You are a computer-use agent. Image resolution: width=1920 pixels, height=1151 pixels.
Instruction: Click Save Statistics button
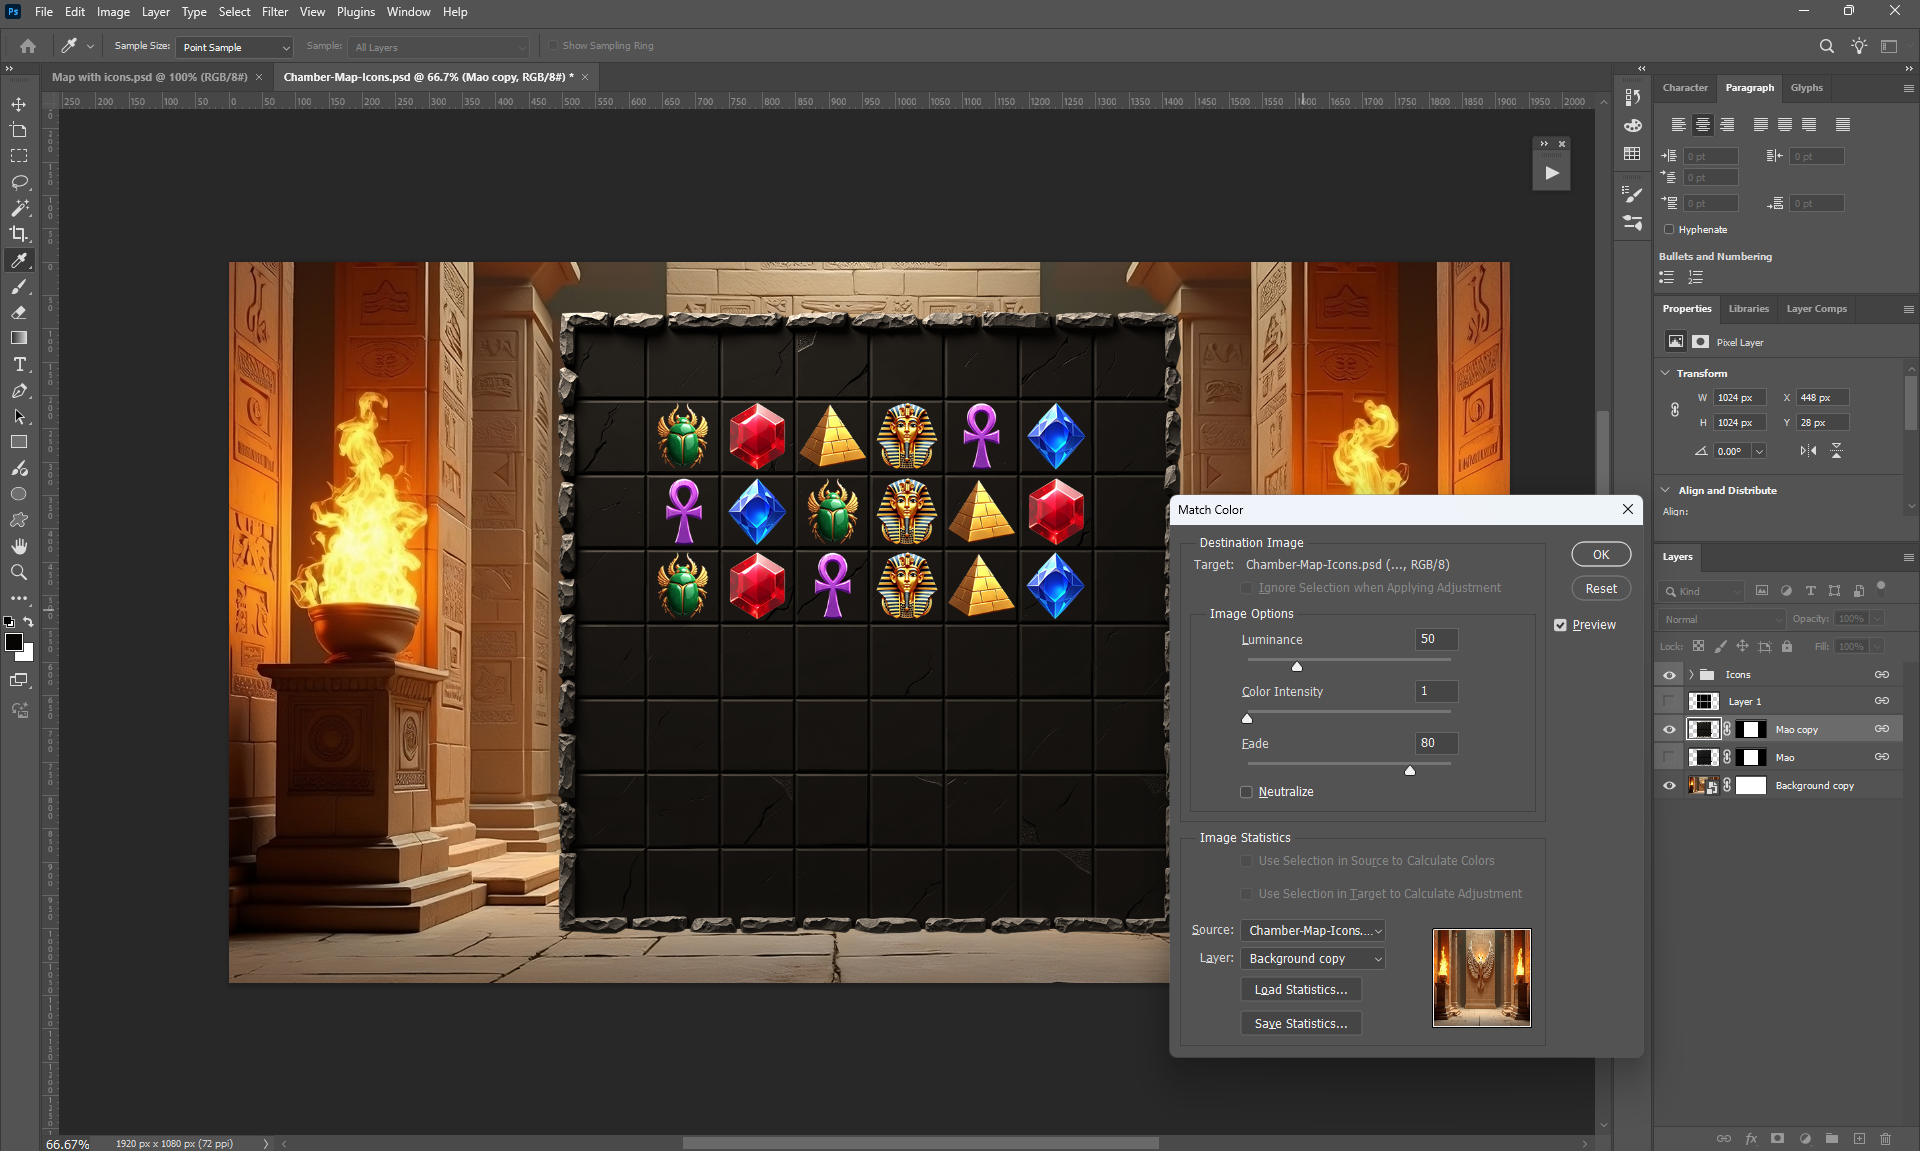pos(1300,1024)
